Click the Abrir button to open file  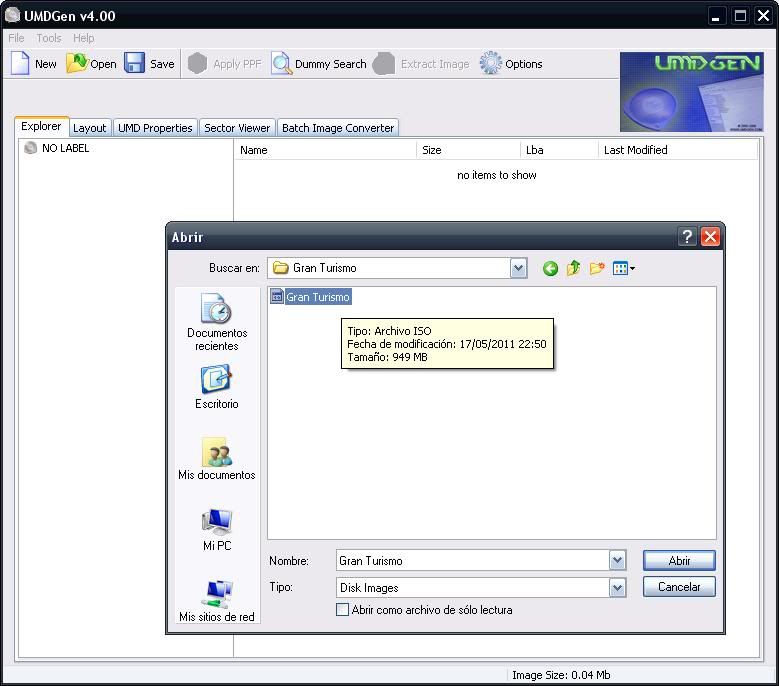pos(679,561)
